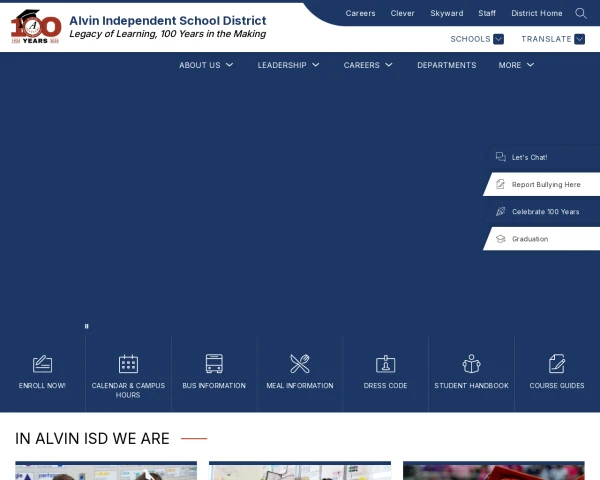Viewport: 600px width, 480px height.
Task: Pause the slideshow with the pause button
Action: coord(86,326)
